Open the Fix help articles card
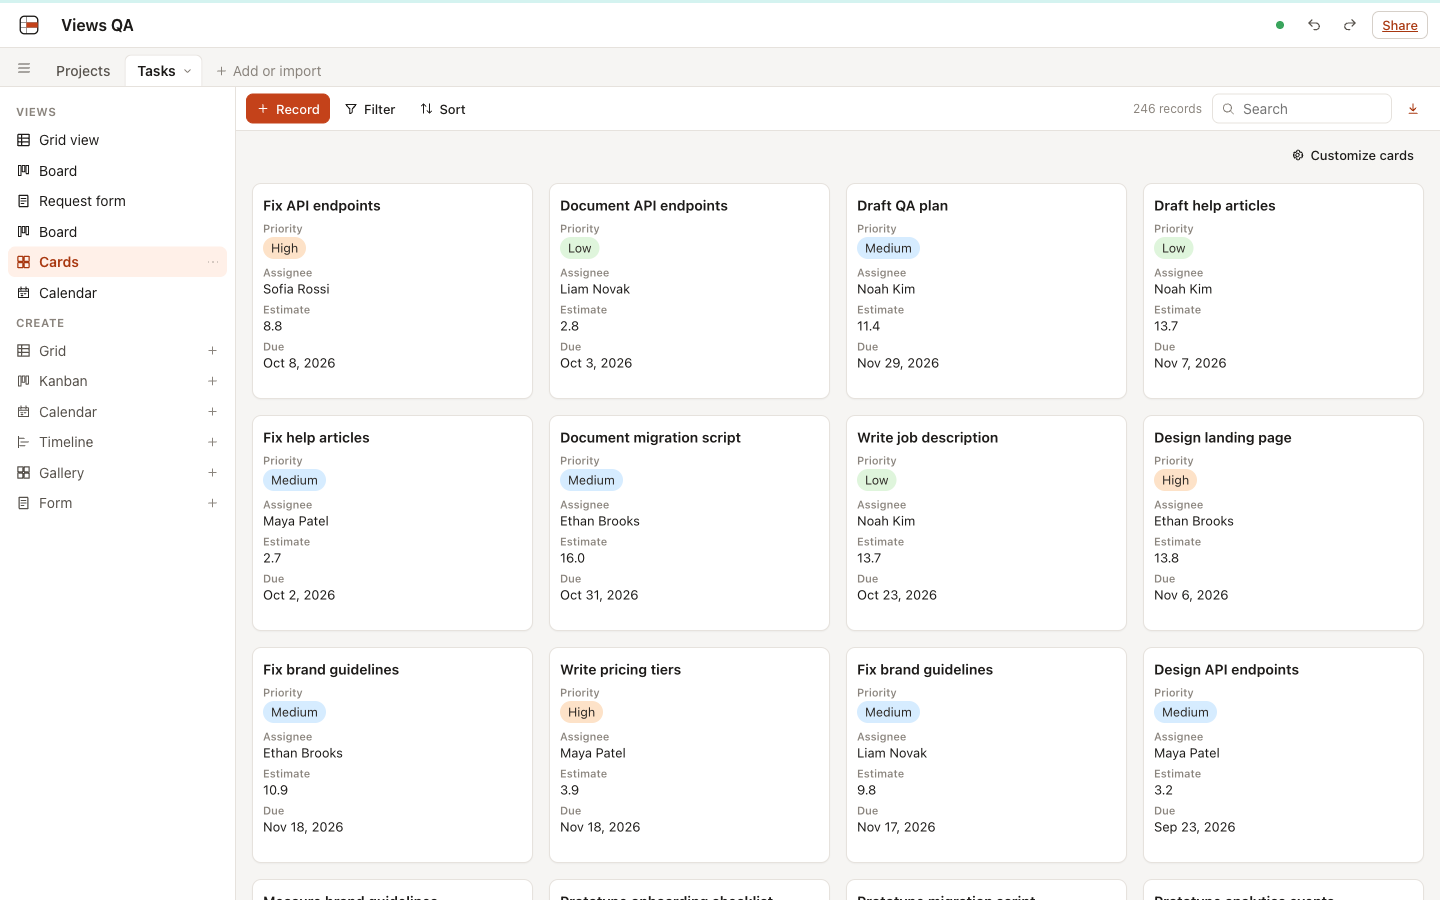 tap(392, 523)
